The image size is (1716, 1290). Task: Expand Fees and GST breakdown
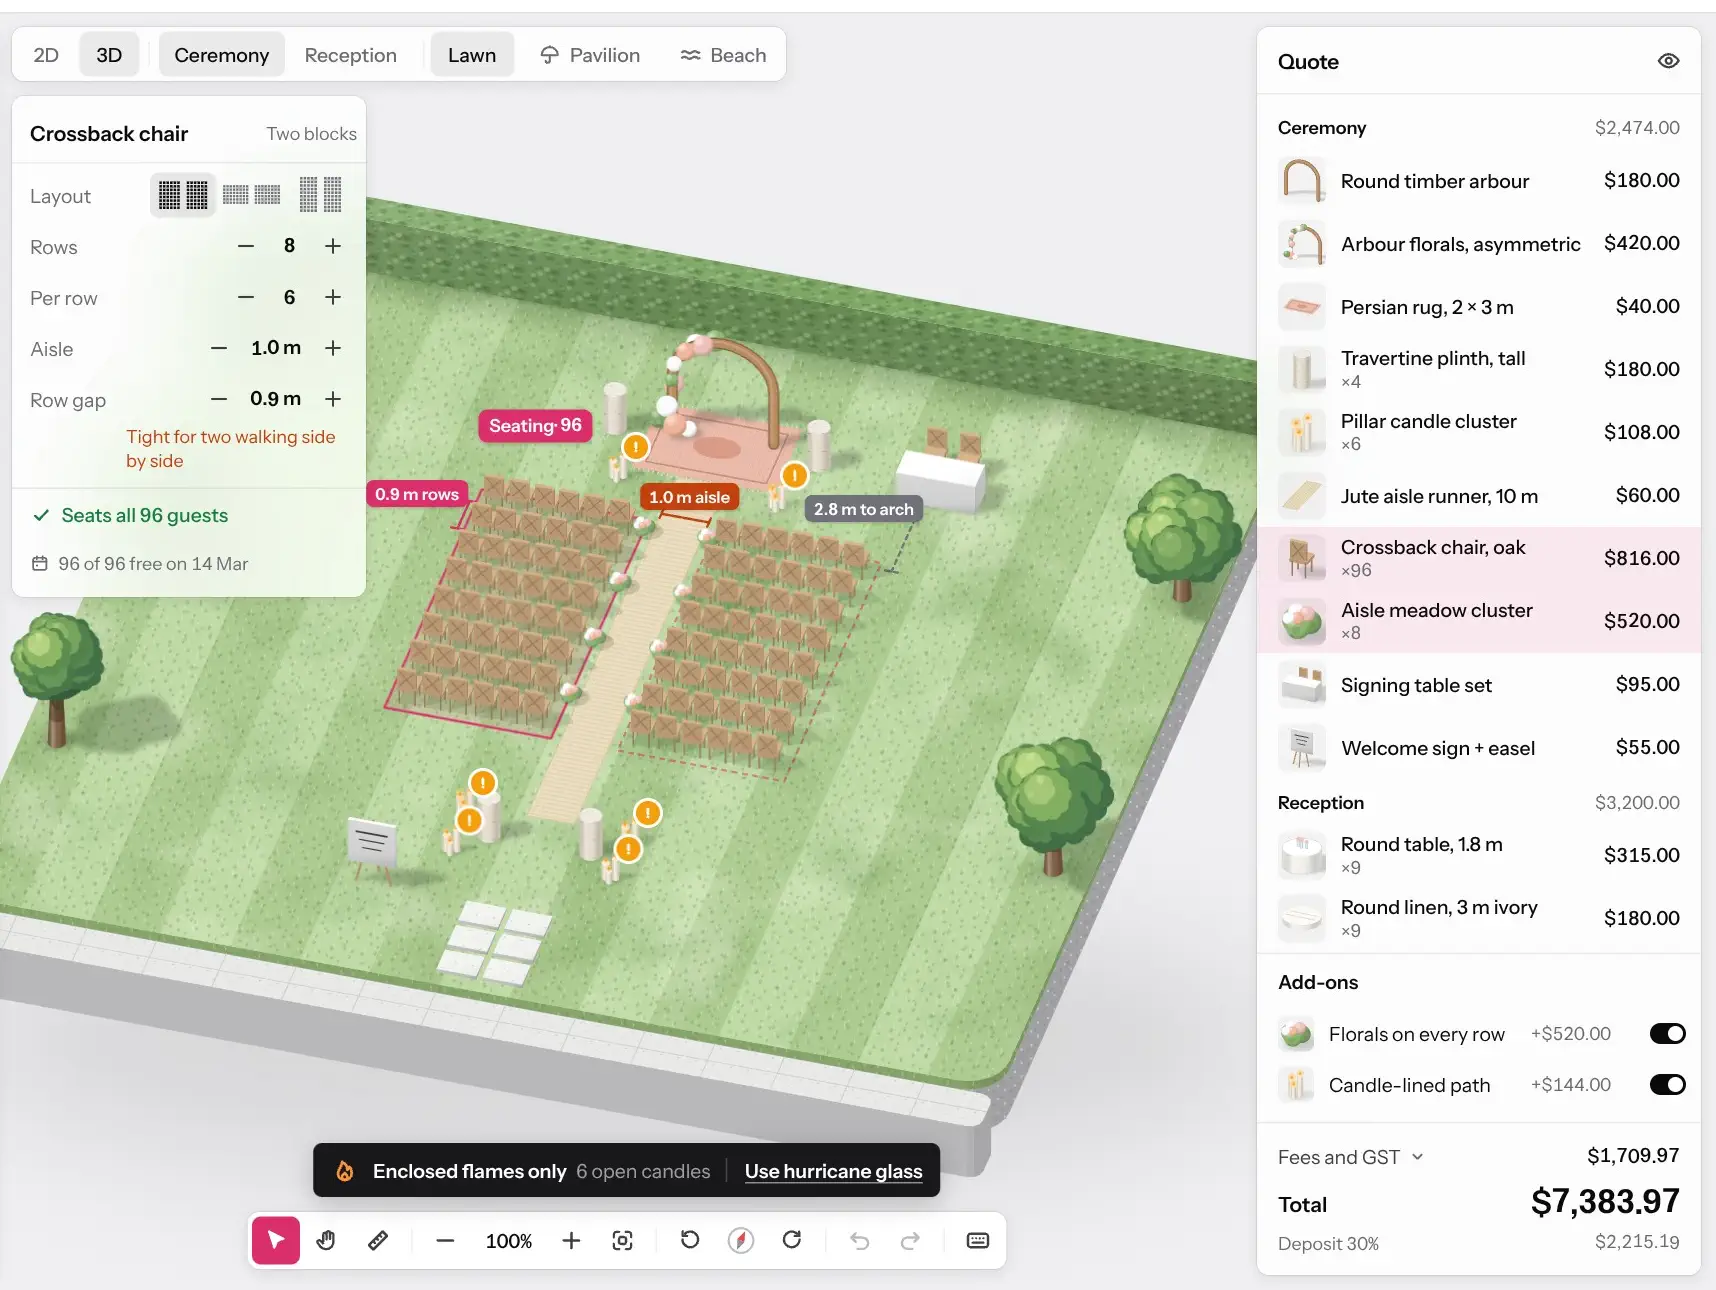(1350, 1157)
